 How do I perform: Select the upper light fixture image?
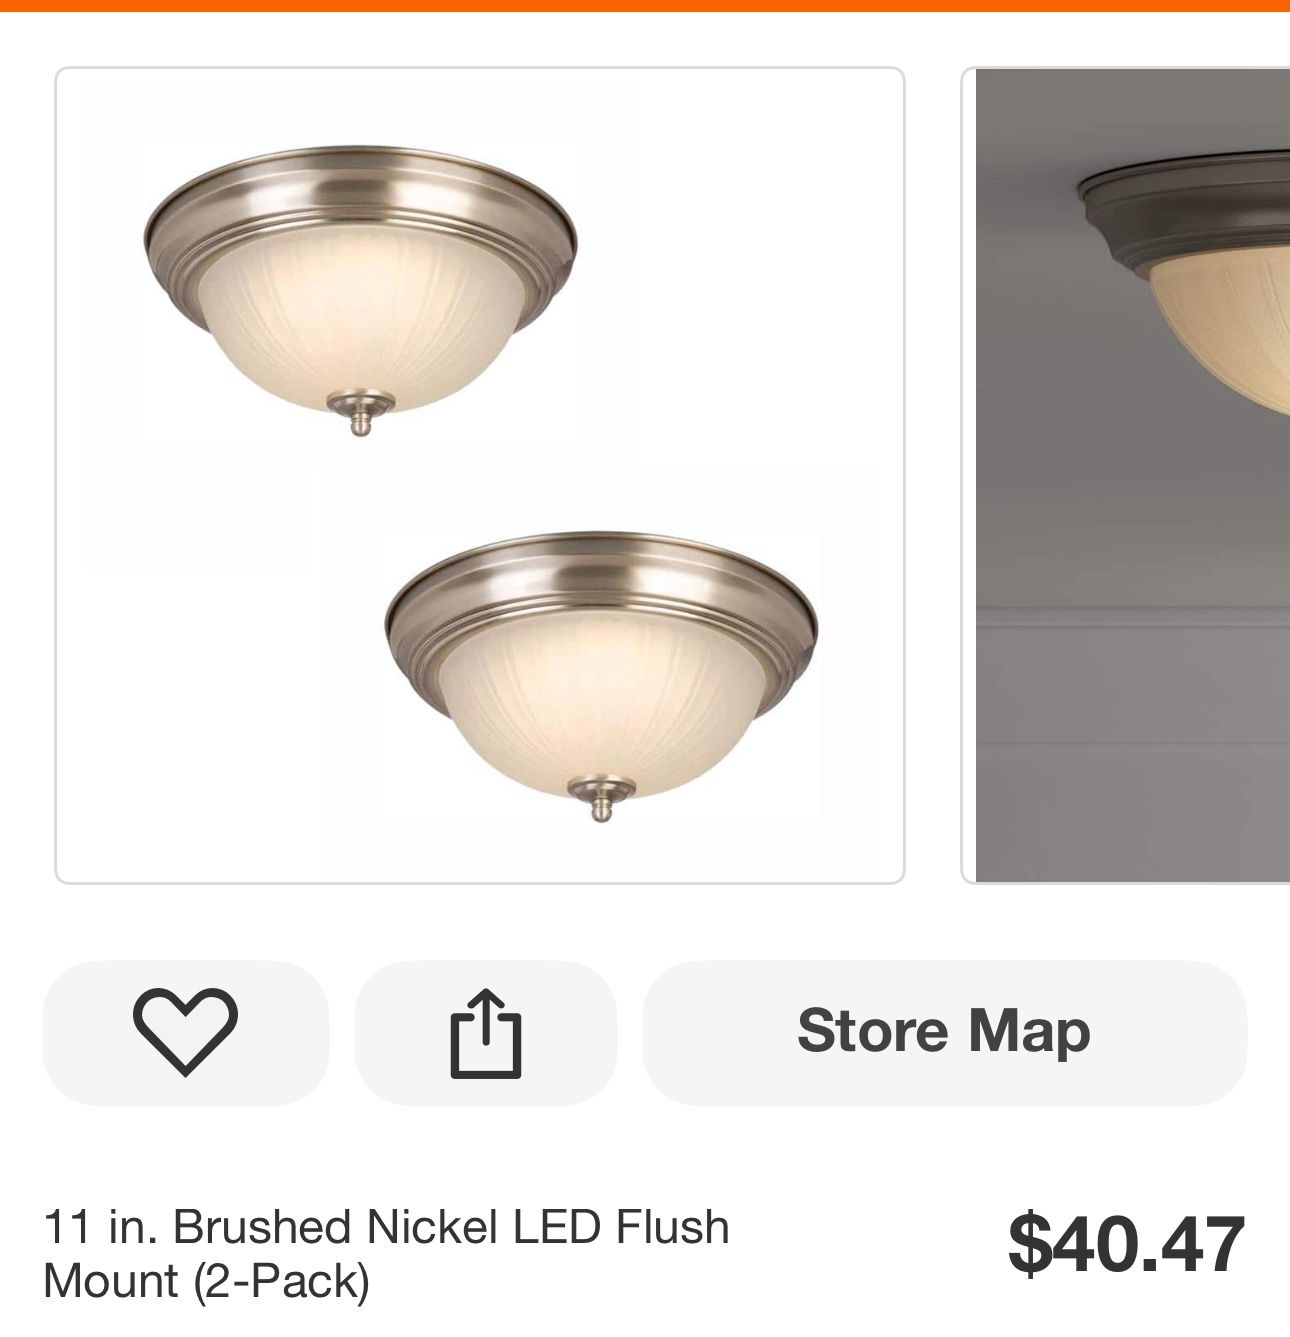pos(360,290)
